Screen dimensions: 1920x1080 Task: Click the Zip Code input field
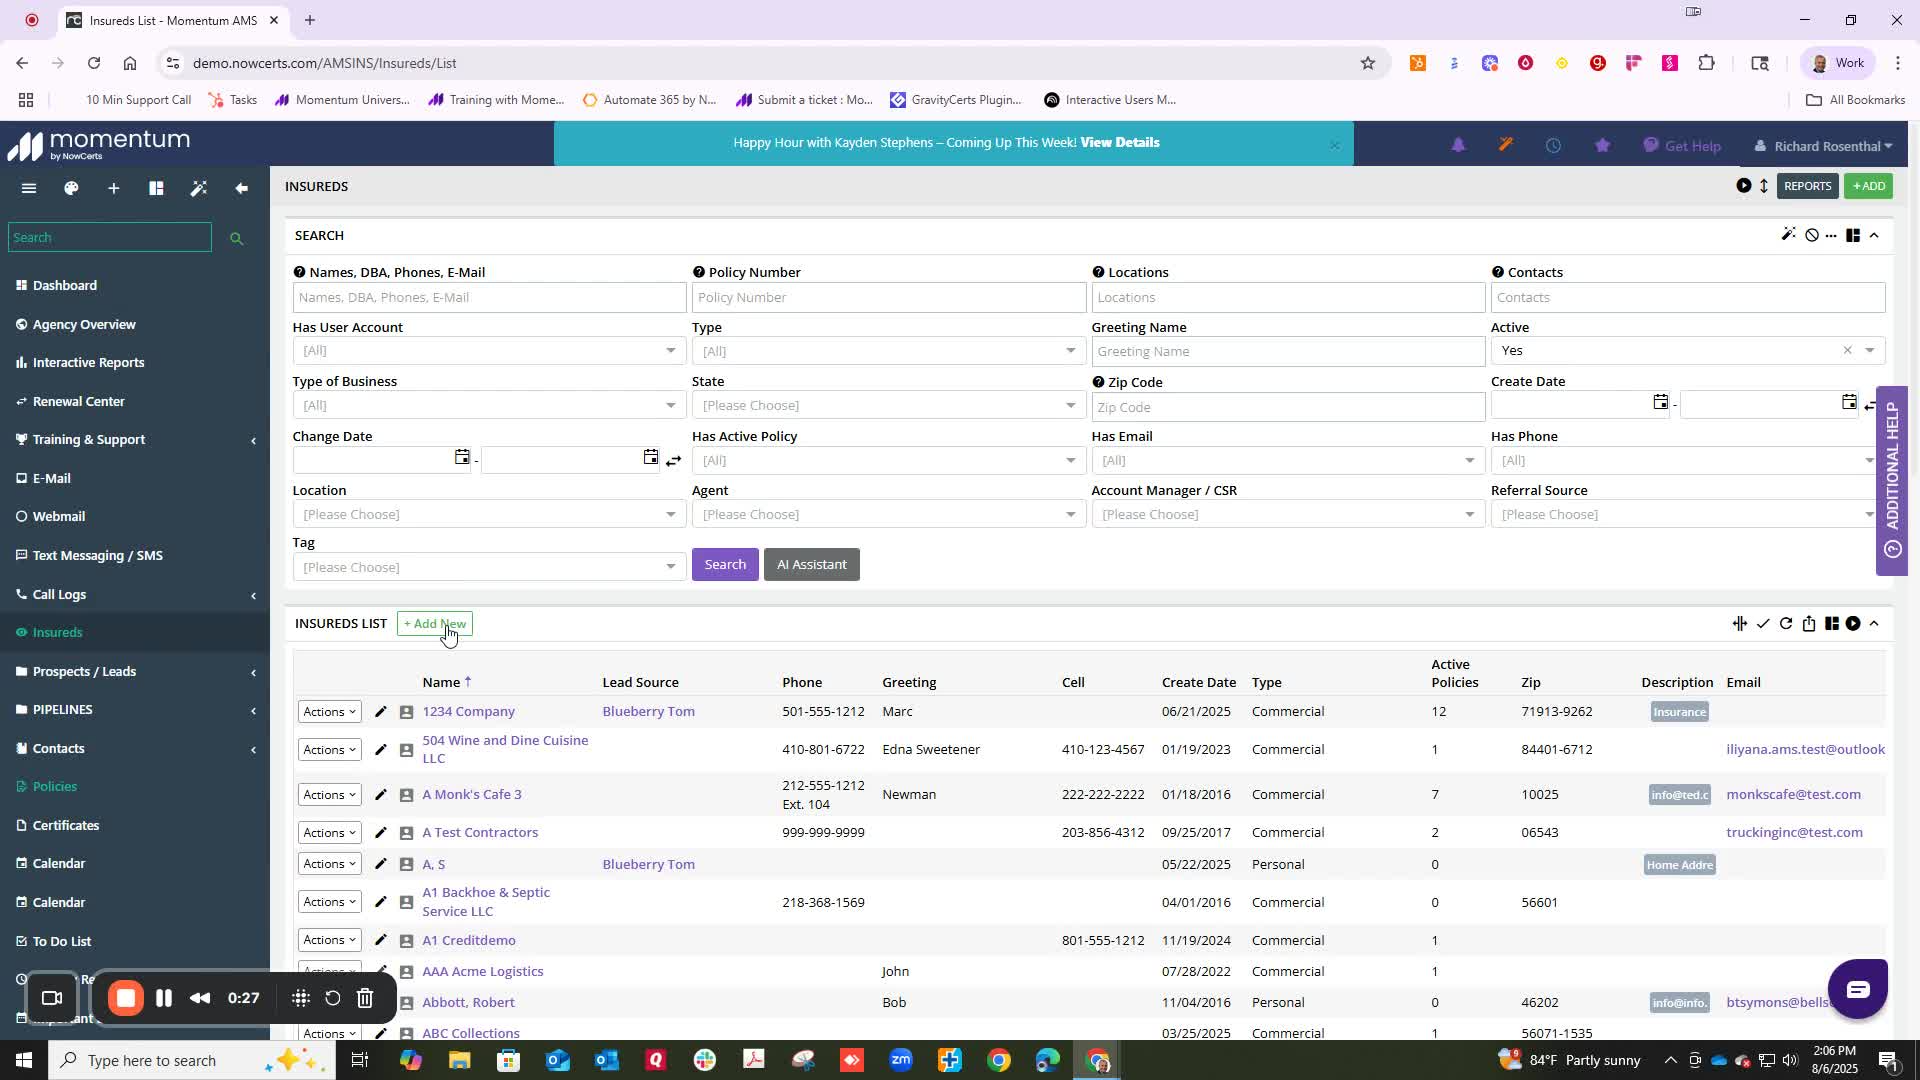coord(1287,407)
